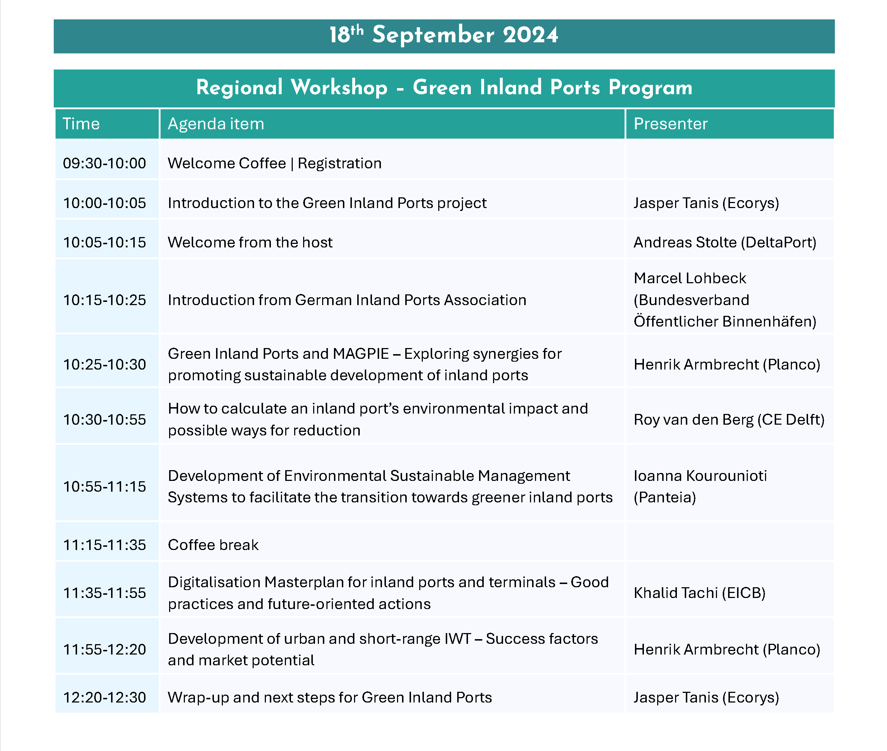Click the MAGPIE synergies agenda item
Viewport: 887px width, 751px height.
[x=364, y=365]
